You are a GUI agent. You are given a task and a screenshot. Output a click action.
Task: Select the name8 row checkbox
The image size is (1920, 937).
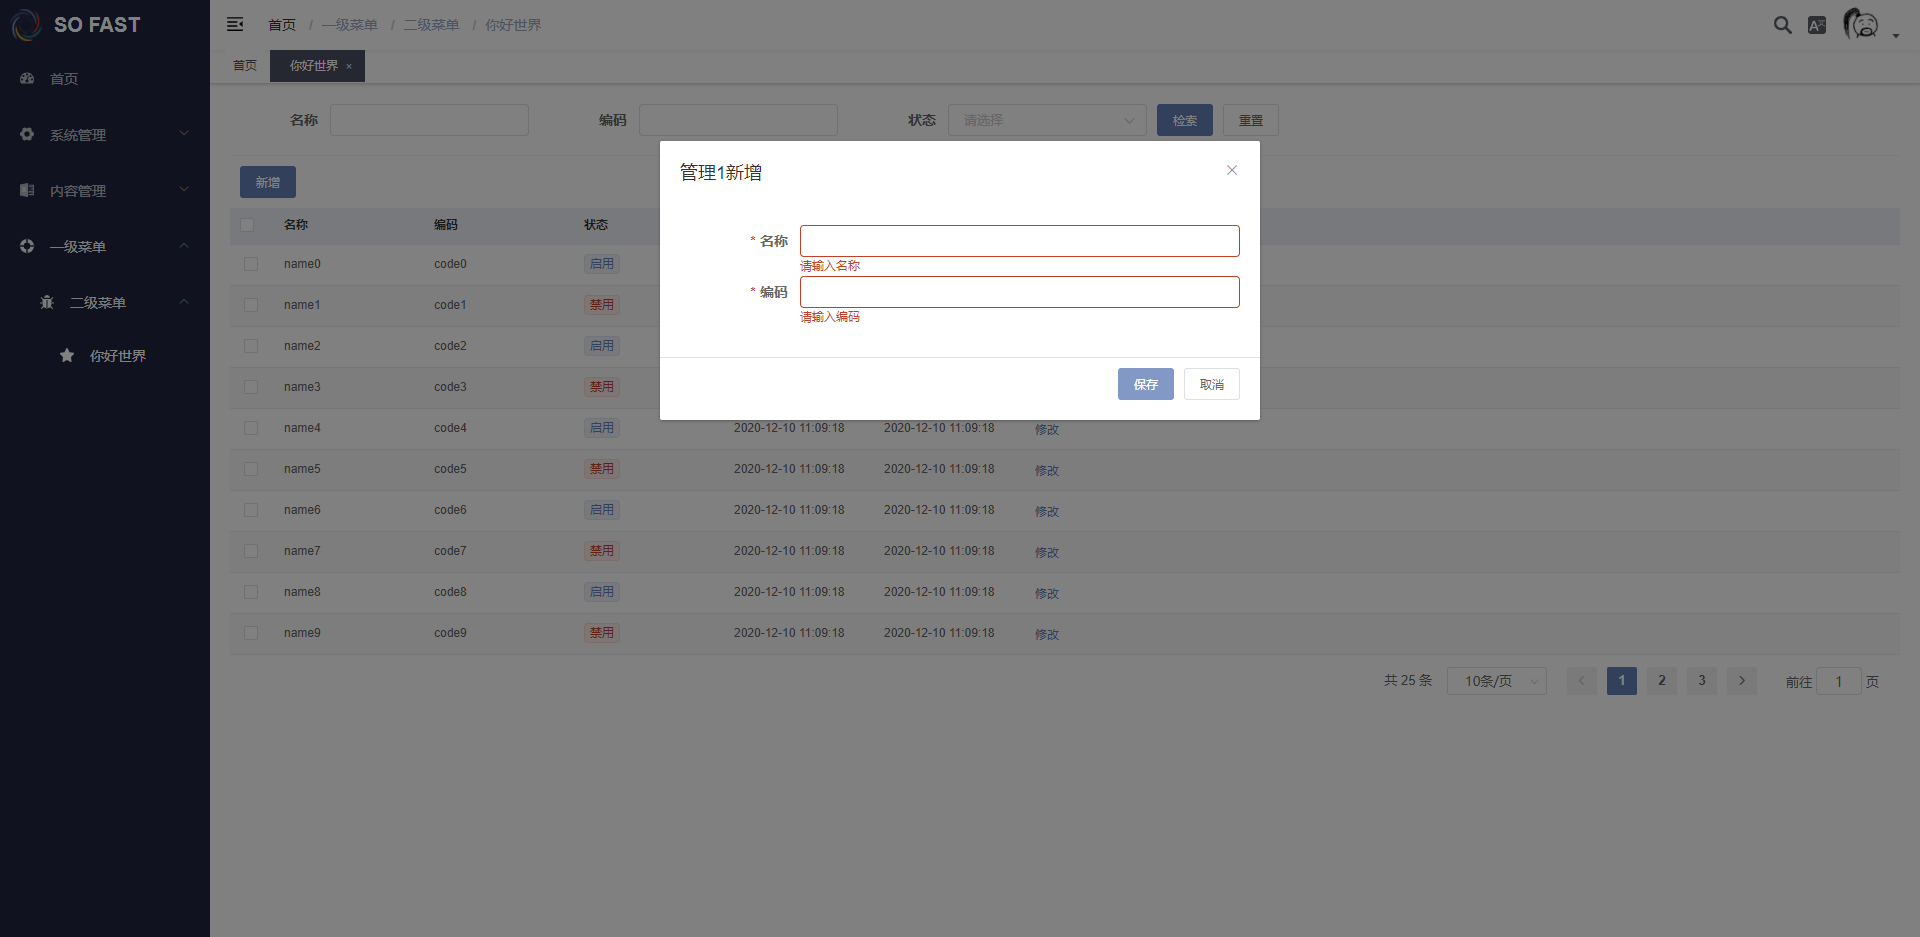tap(251, 592)
